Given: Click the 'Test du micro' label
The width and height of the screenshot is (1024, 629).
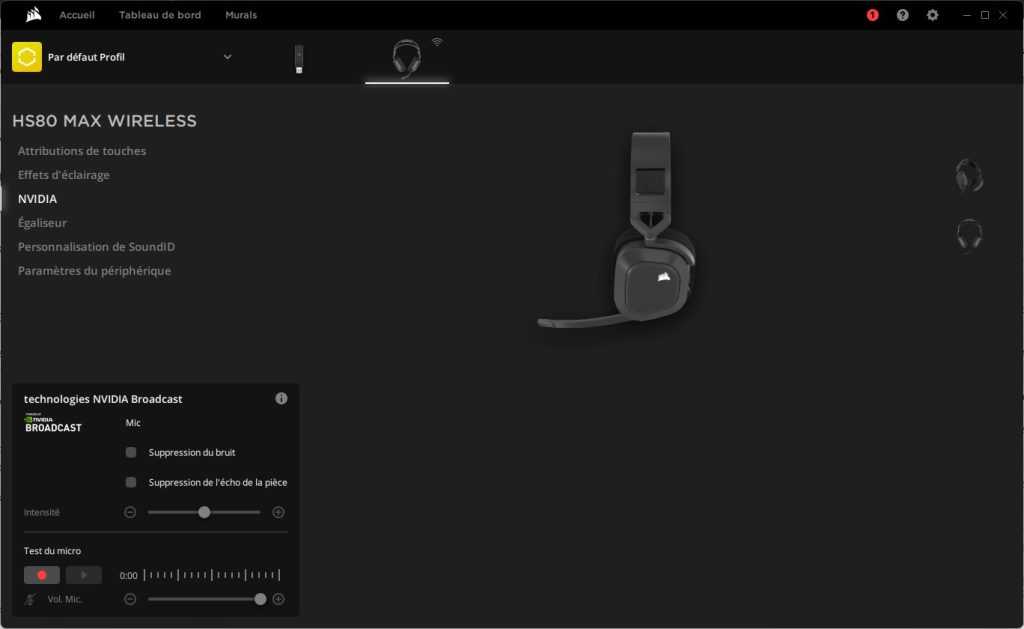Looking at the screenshot, I should point(52,551).
